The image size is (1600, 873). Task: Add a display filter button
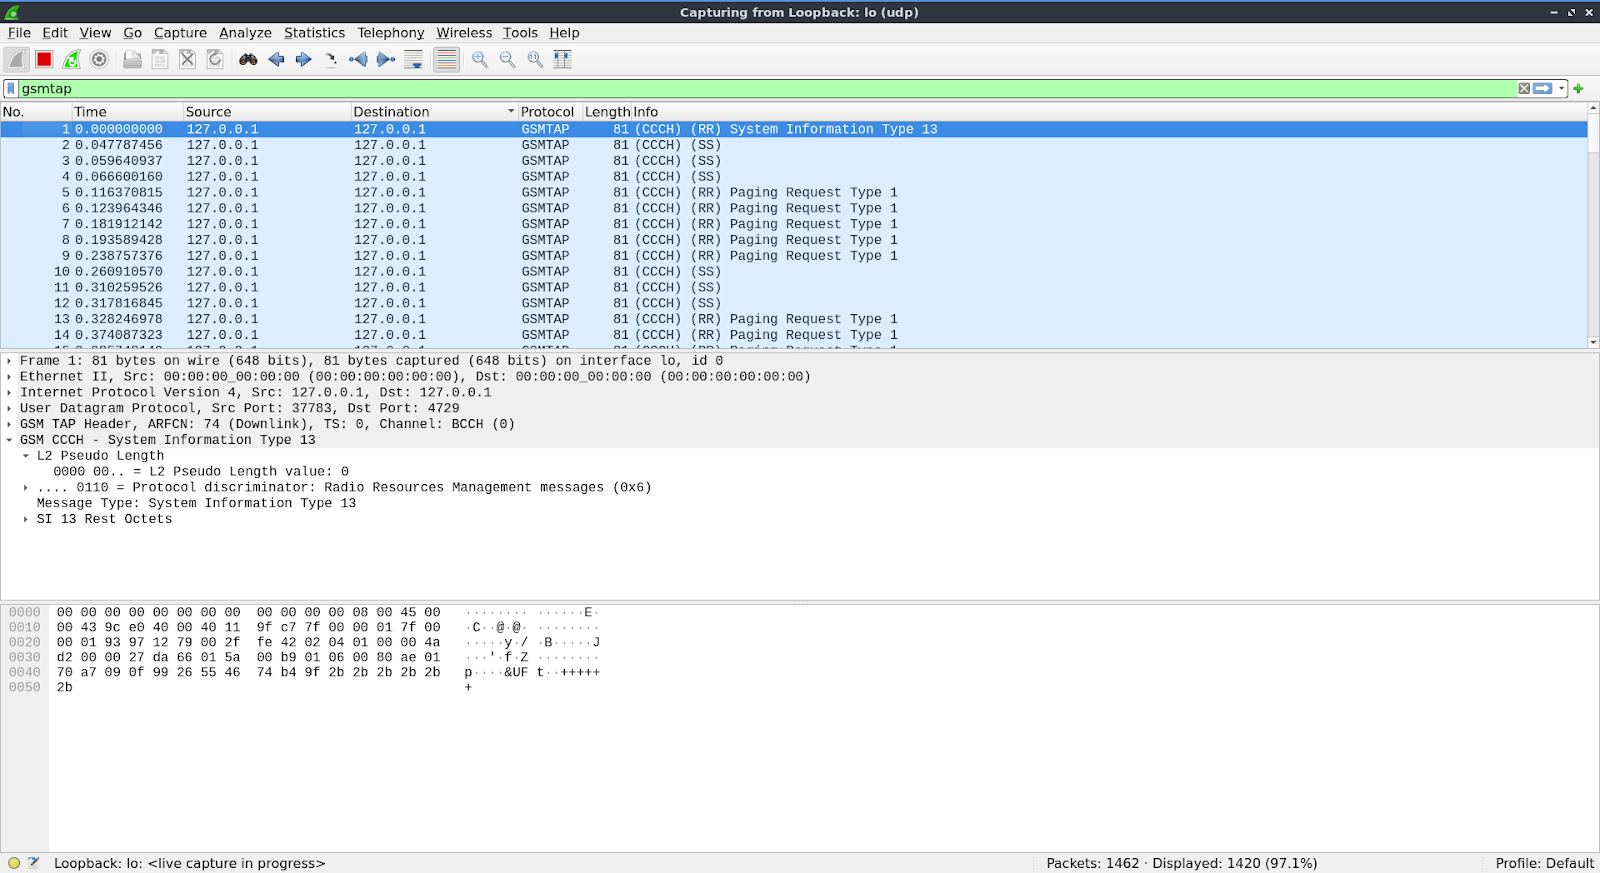pos(1579,89)
